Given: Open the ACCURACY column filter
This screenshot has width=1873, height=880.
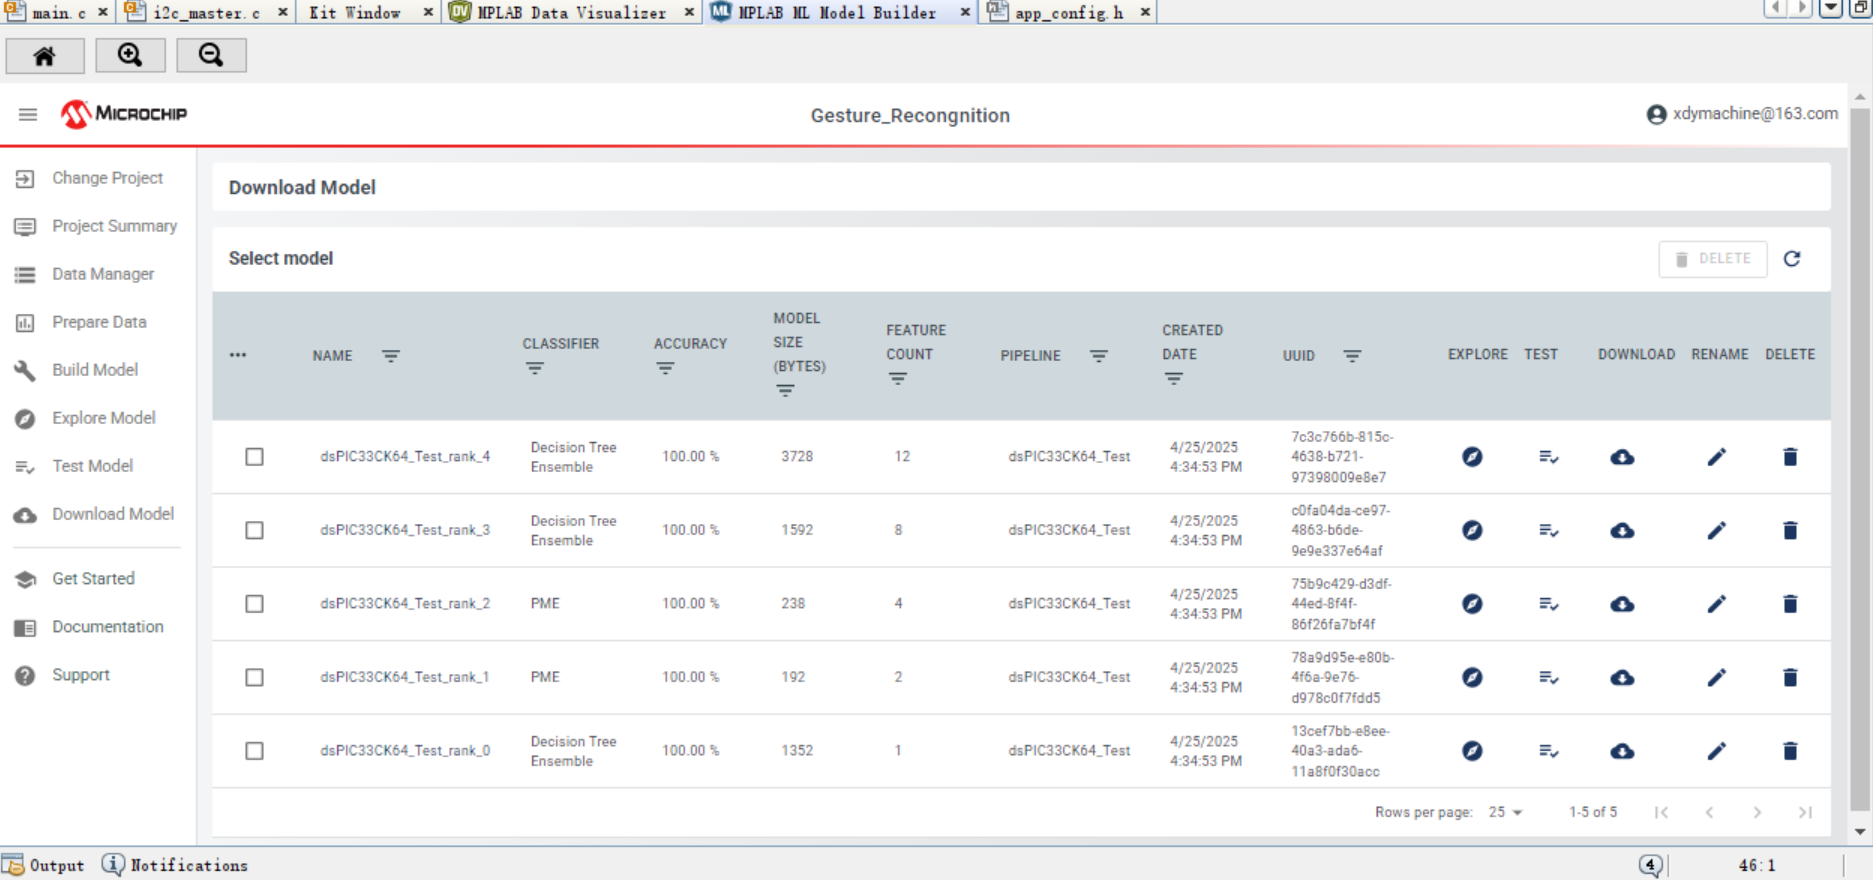Looking at the screenshot, I should point(665,369).
